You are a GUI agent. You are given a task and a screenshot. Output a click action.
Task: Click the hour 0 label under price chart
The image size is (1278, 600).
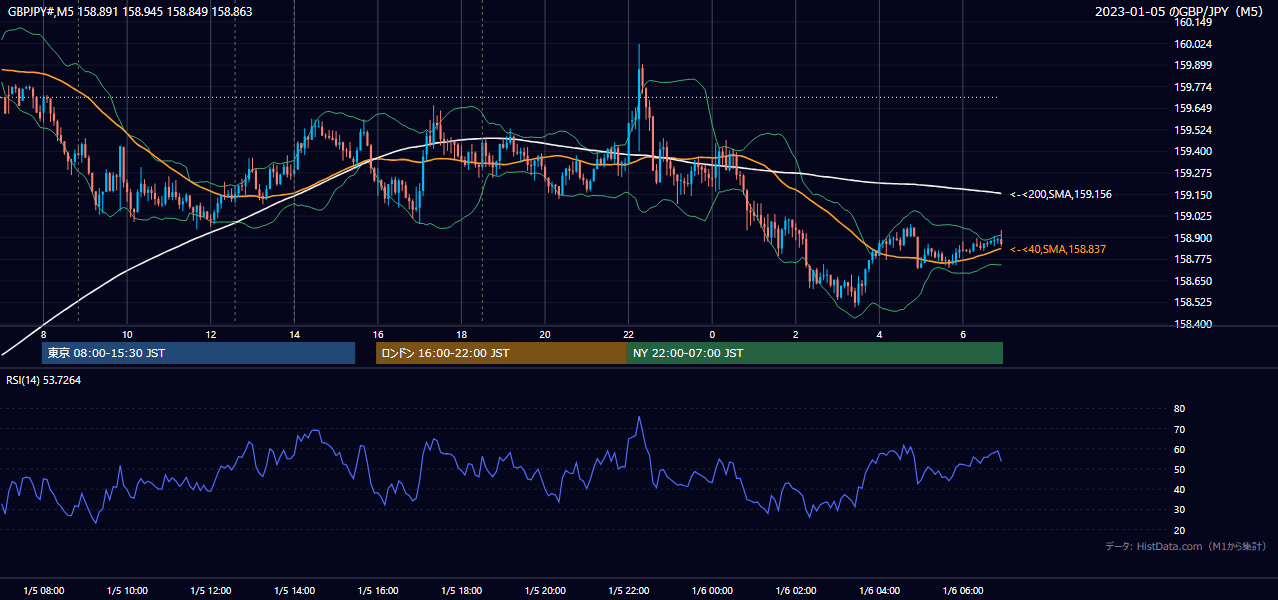tap(712, 334)
